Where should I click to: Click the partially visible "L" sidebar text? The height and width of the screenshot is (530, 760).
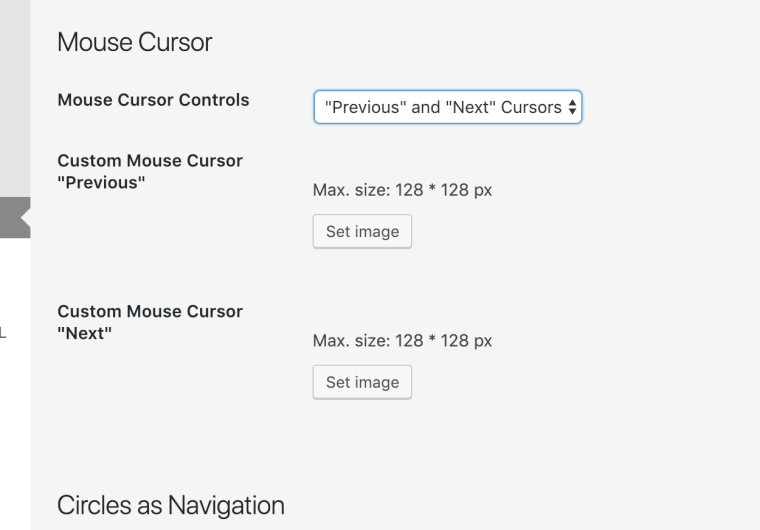tap(3, 333)
